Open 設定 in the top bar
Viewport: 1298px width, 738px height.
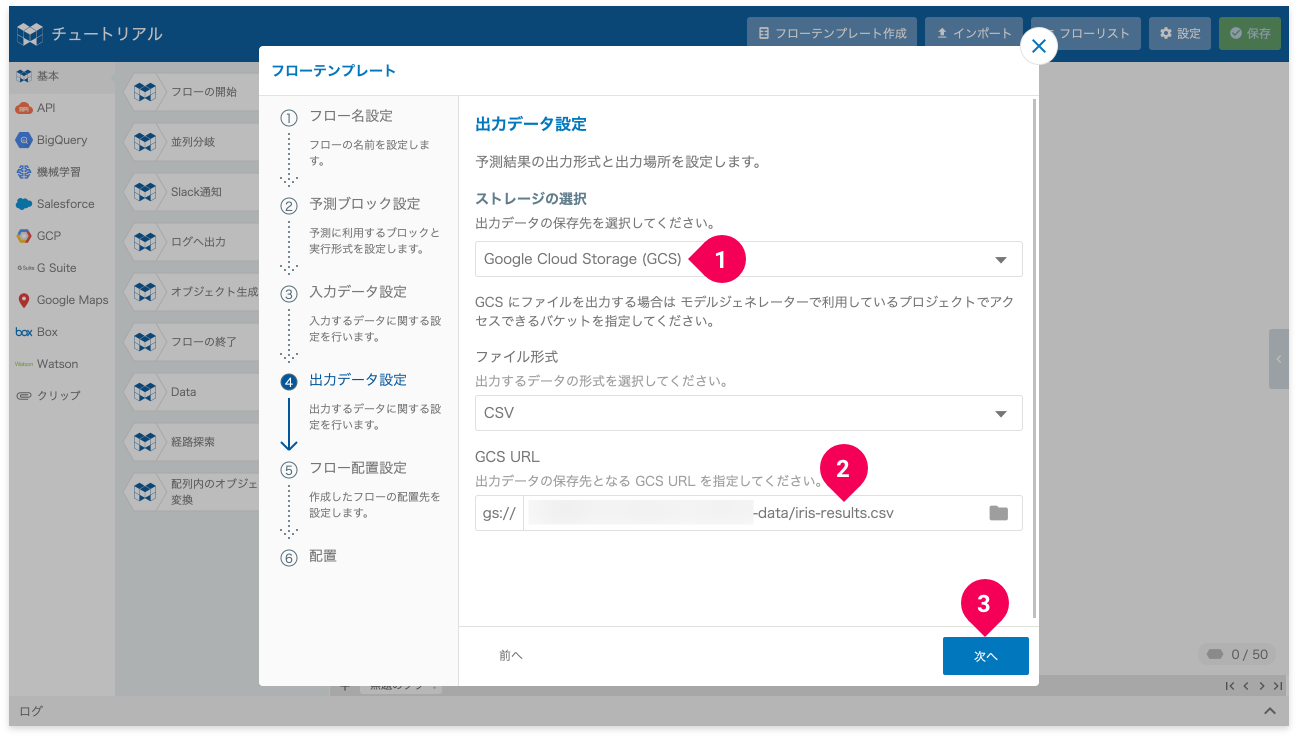click(1180, 33)
